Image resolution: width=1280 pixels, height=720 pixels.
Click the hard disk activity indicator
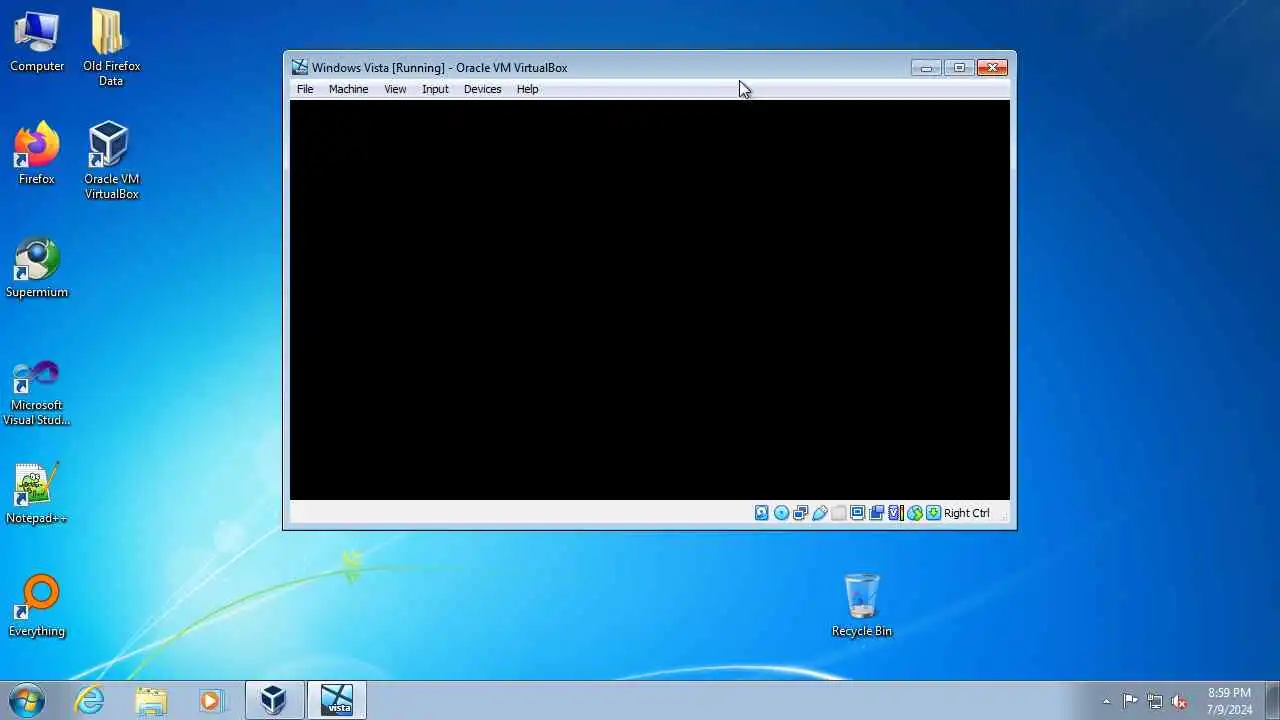761,513
